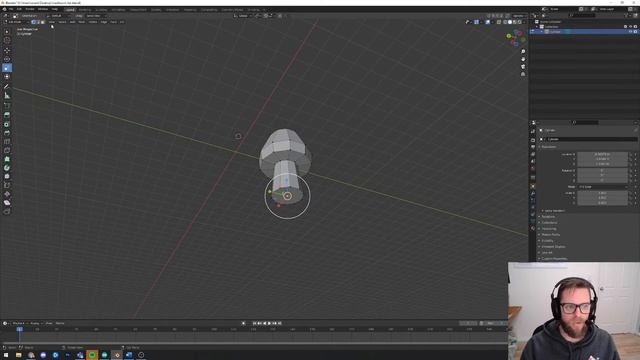Select the Shrink/Fatten tool

coord(7,194)
